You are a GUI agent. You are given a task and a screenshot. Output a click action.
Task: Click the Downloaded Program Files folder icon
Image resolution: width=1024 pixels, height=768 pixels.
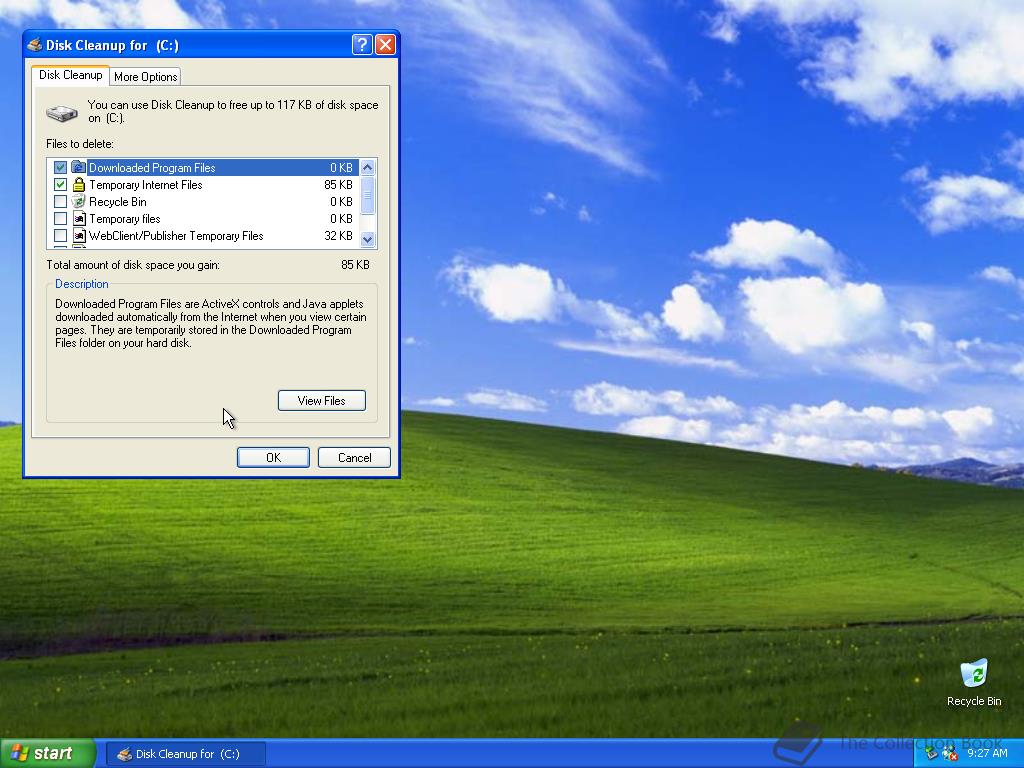(78, 167)
